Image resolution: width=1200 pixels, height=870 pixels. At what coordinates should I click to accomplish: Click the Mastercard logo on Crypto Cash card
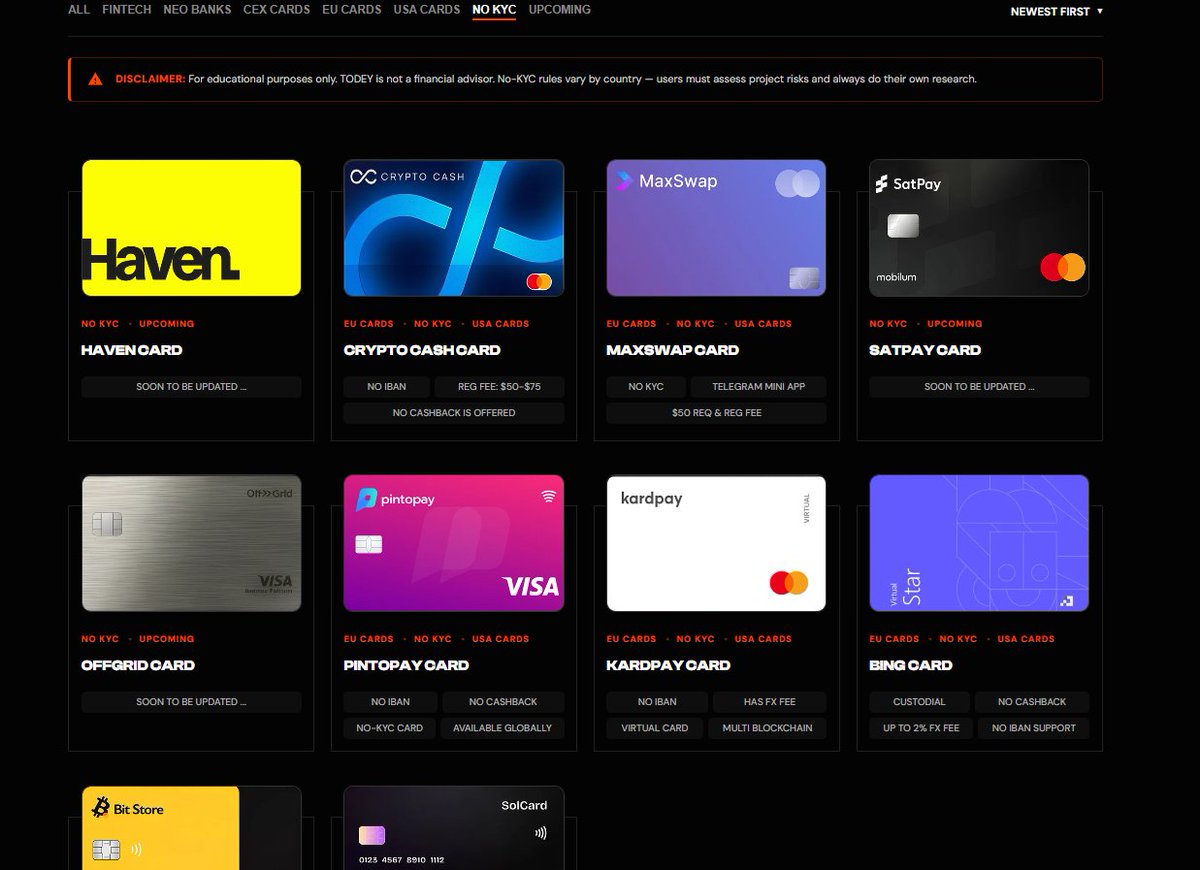(x=538, y=282)
